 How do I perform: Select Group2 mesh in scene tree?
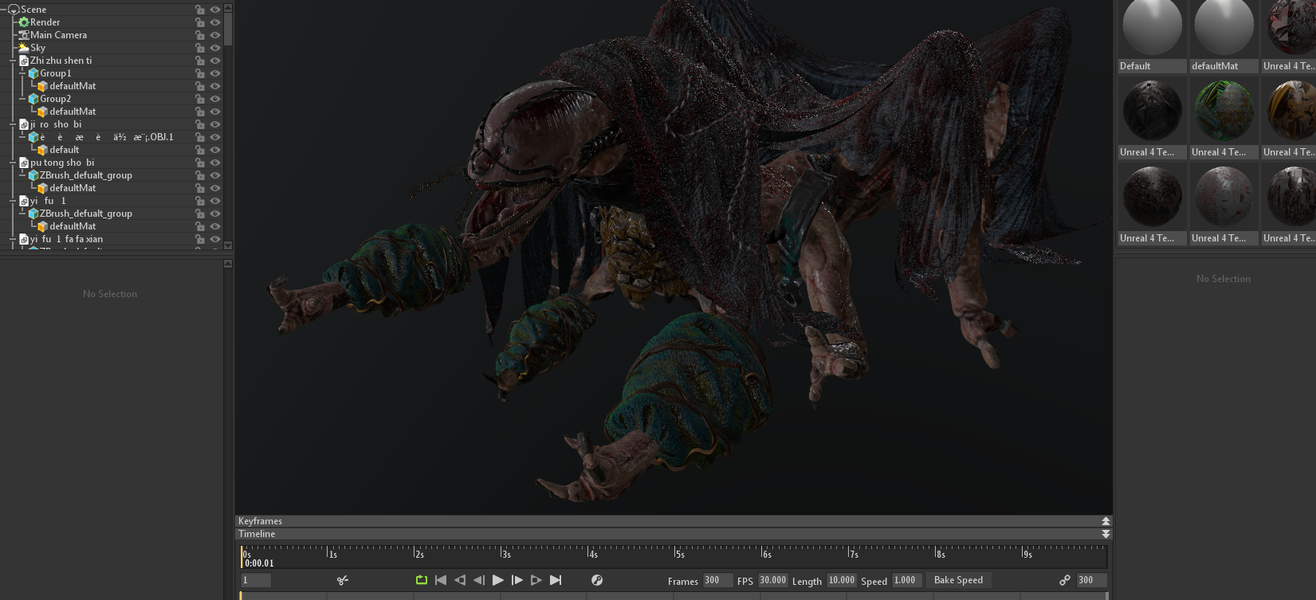[x=55, y=99]
